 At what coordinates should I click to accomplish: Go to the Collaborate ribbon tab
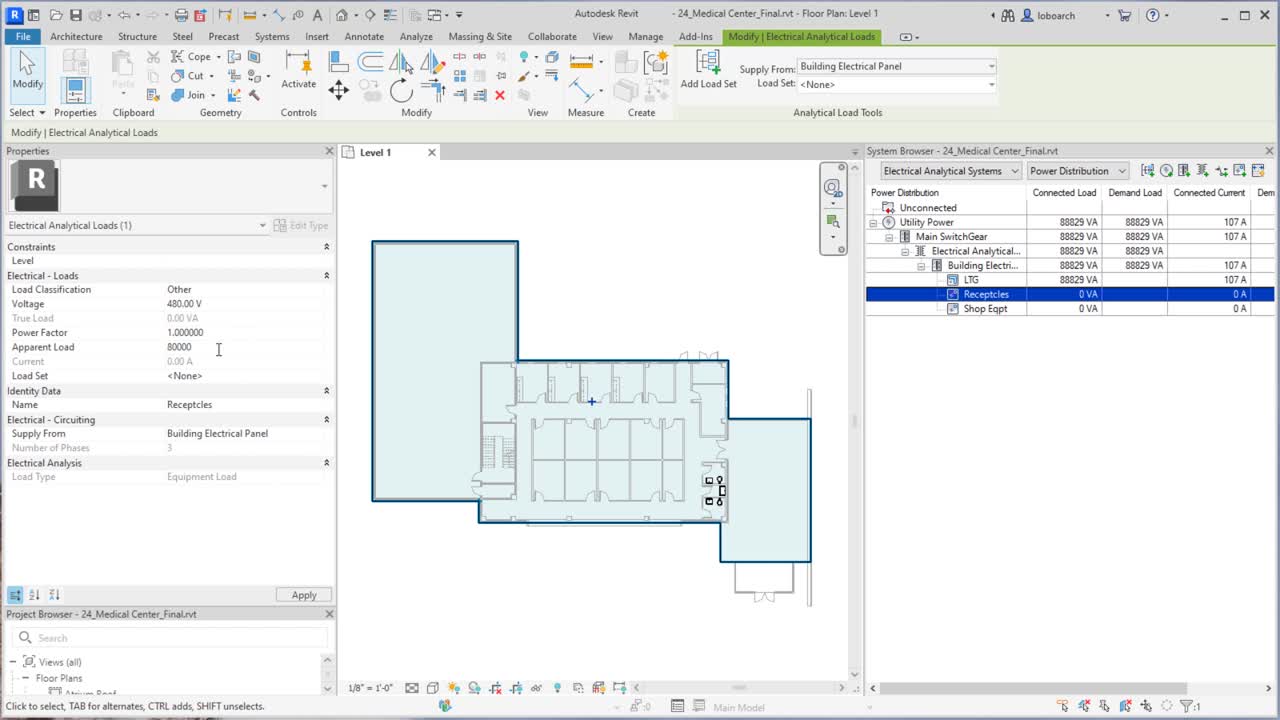(552, 36)
